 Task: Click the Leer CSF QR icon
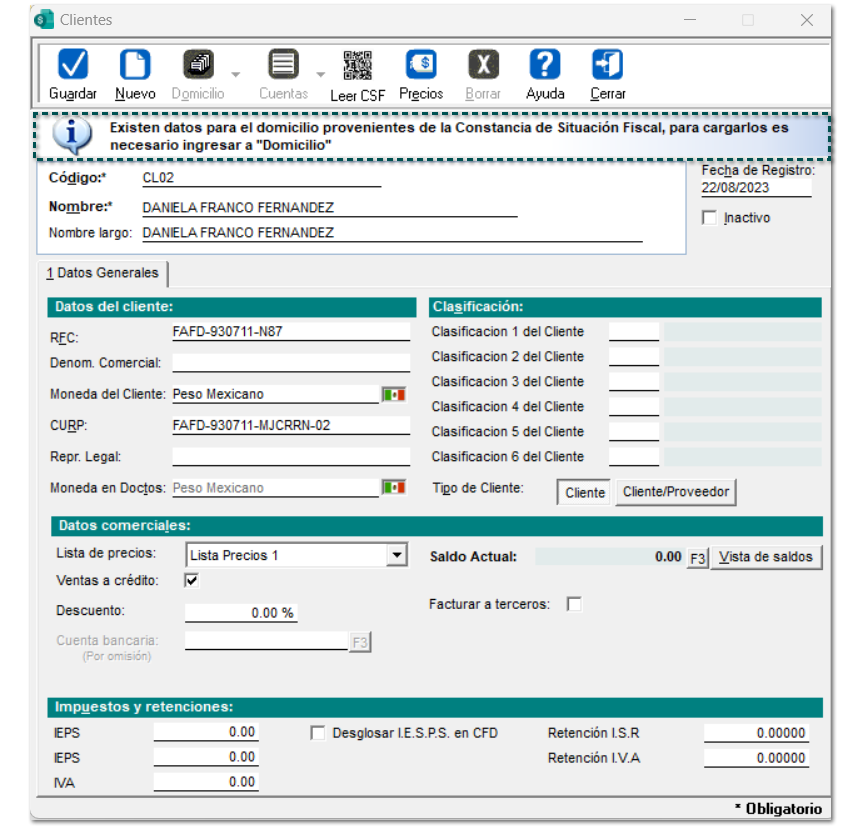point(358,66)
